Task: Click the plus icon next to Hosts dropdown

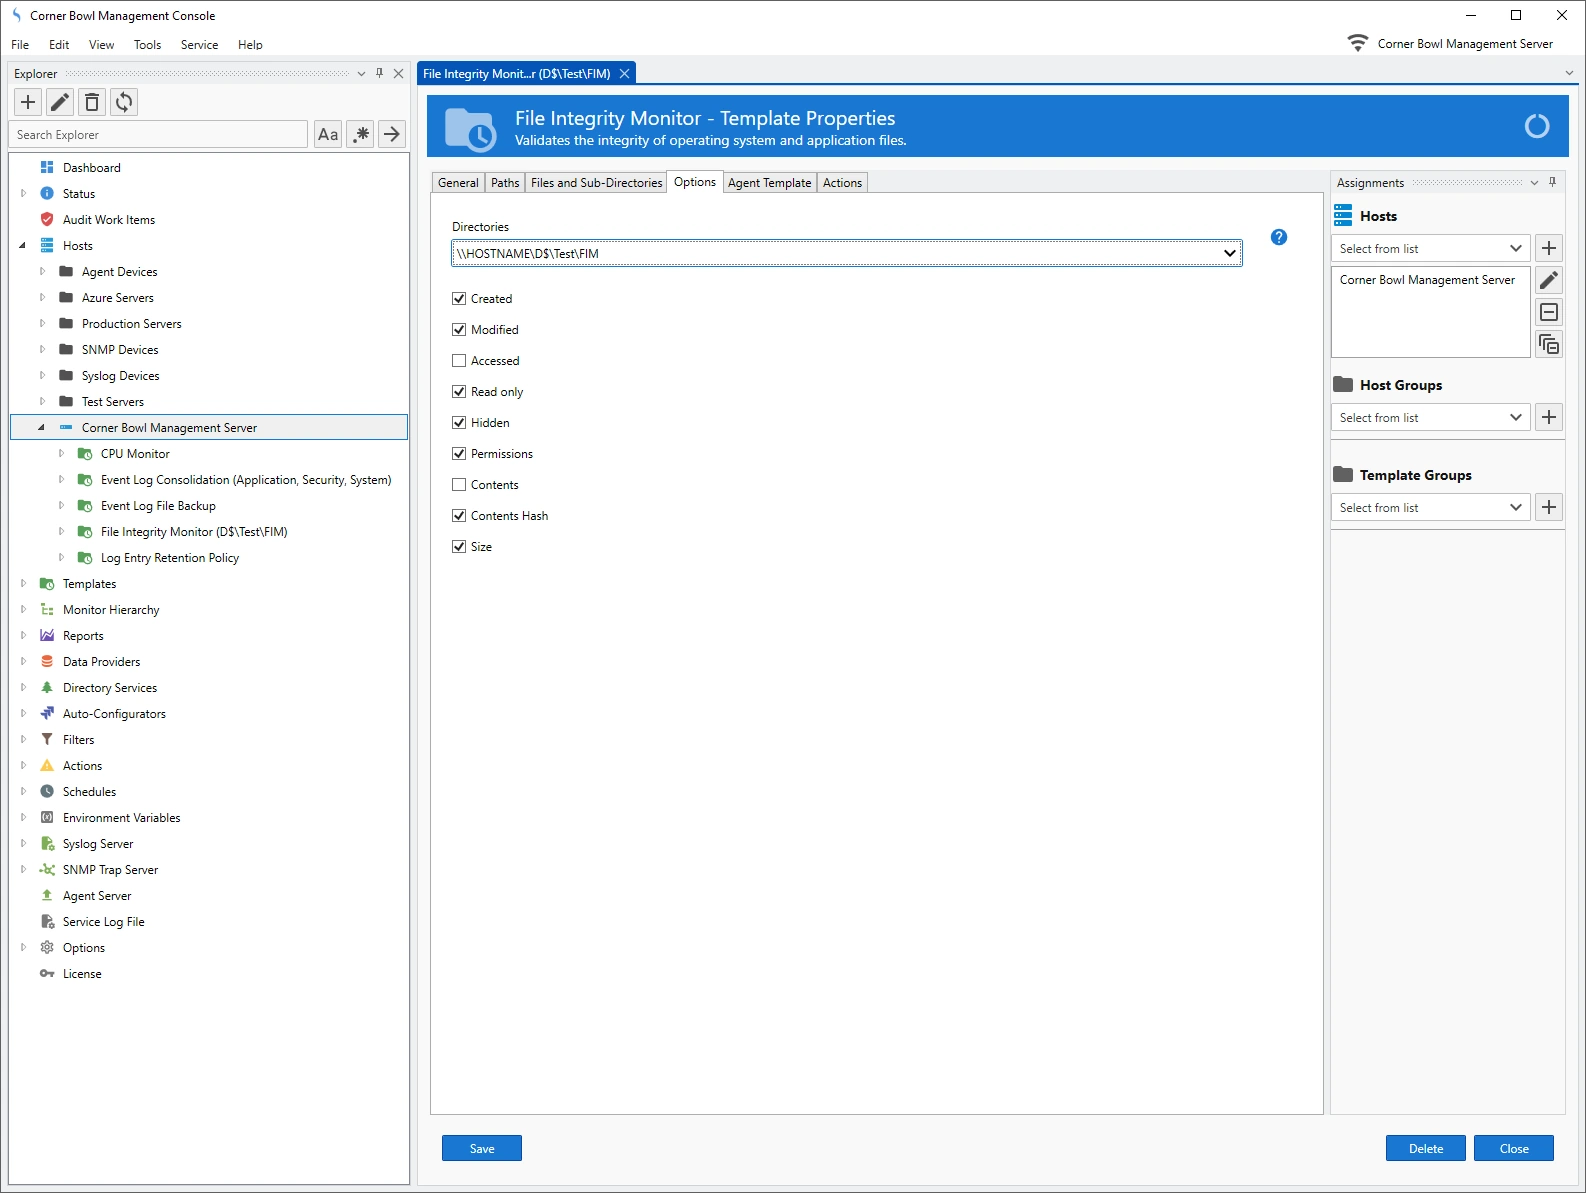Action: [x=1548, y=249]
